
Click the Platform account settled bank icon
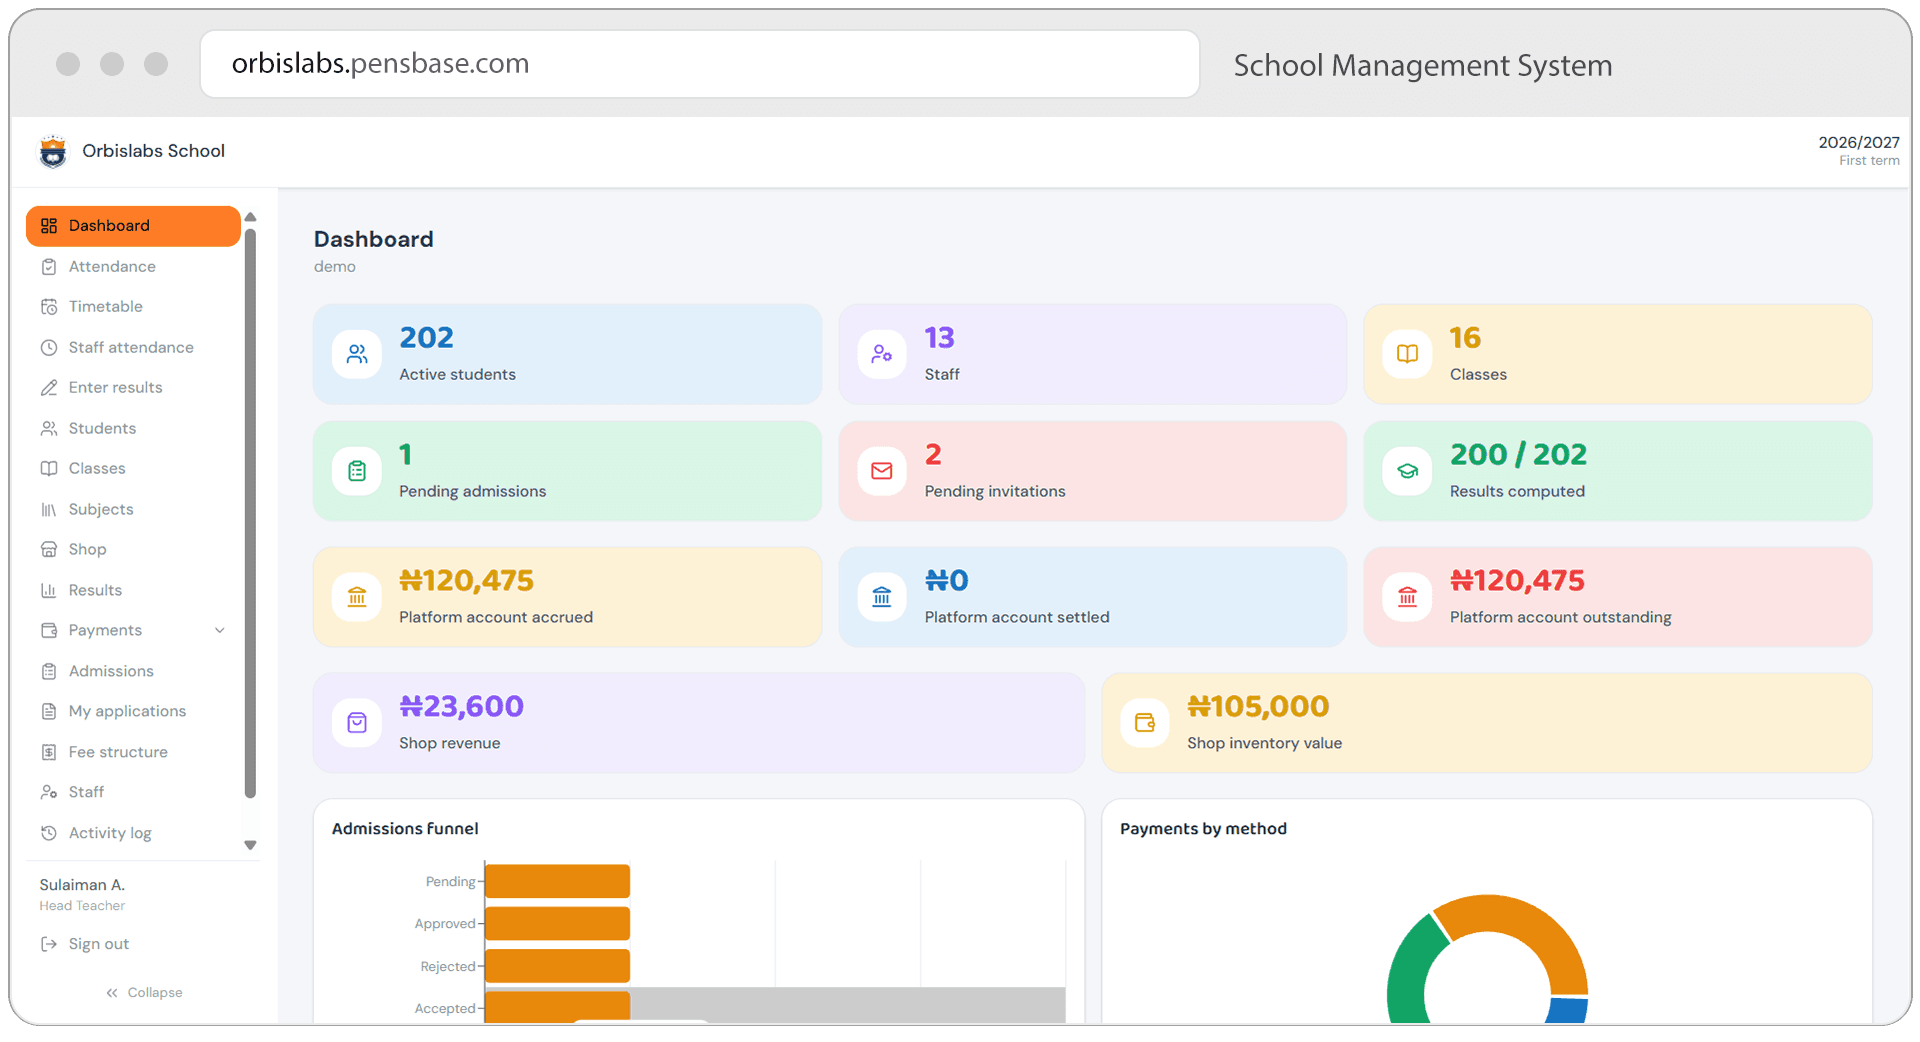click(882, 597)
